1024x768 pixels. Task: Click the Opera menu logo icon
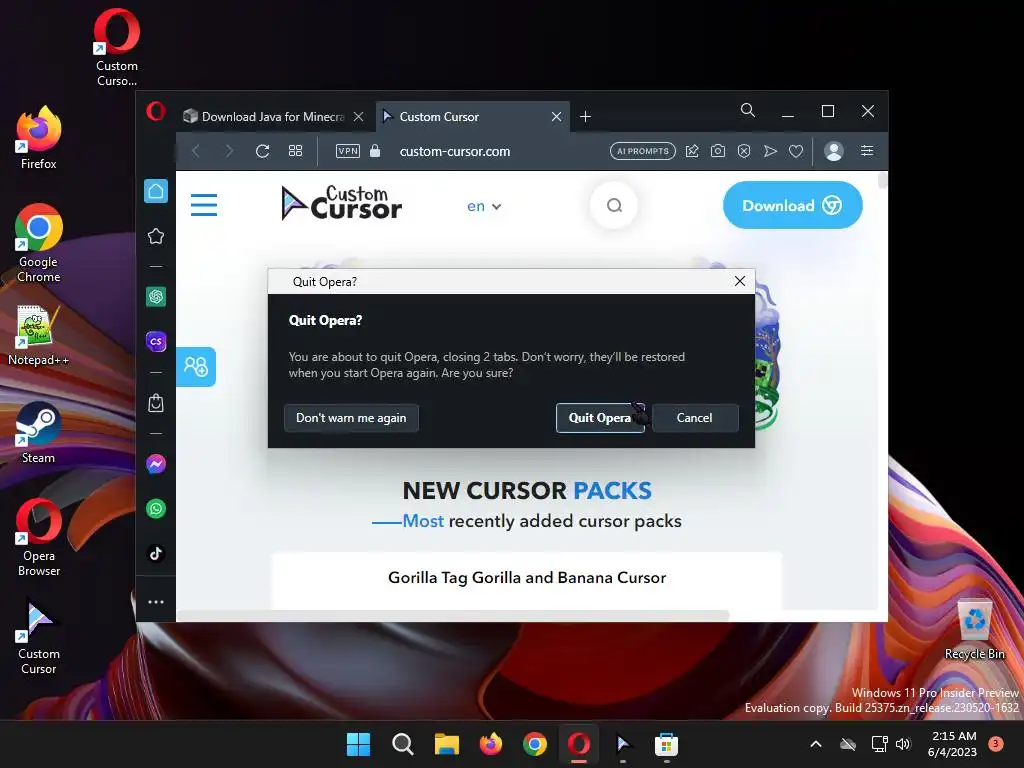coord(156,111)
